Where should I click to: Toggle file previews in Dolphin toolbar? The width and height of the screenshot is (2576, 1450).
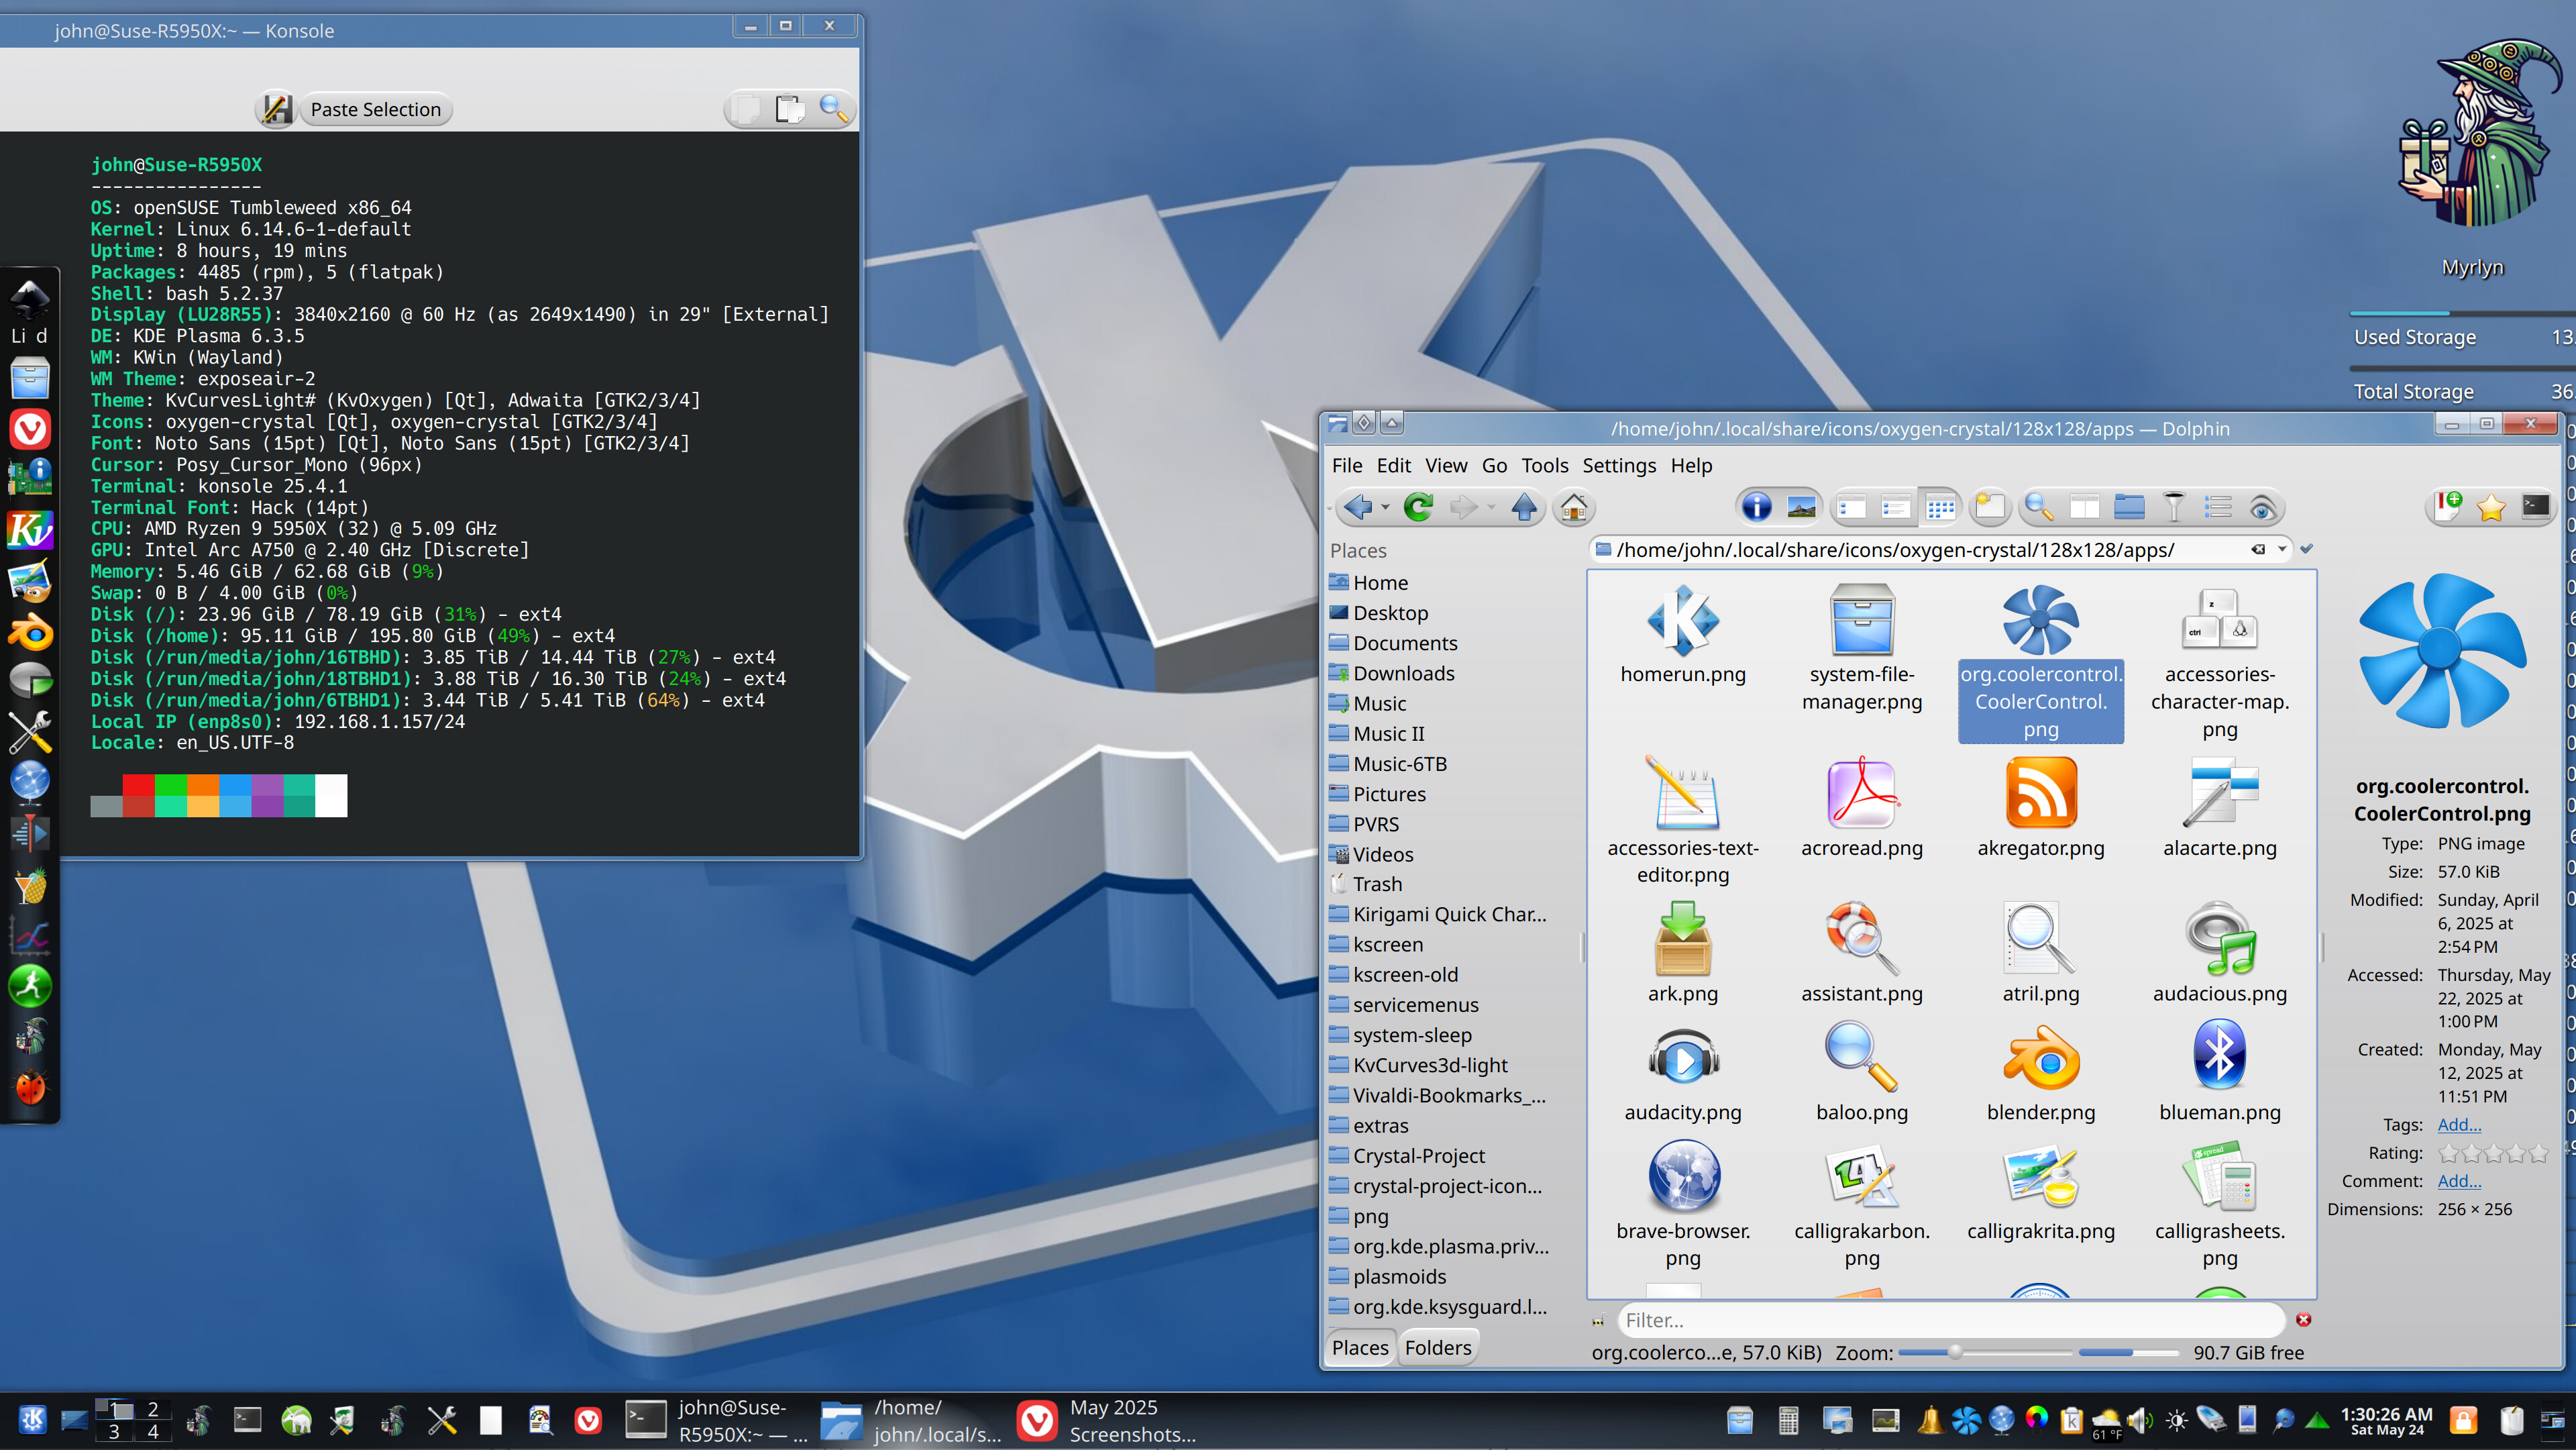(x=1802, y=508)
